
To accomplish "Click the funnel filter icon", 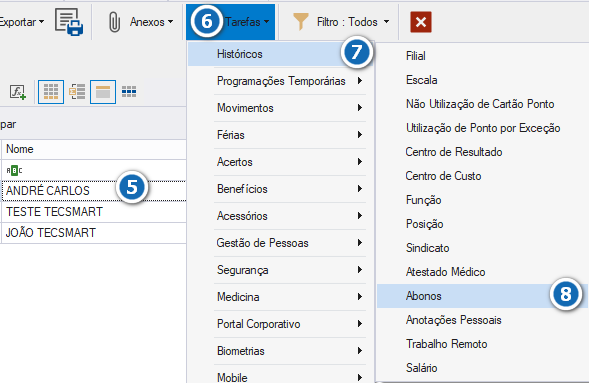I will pos(301,22).
